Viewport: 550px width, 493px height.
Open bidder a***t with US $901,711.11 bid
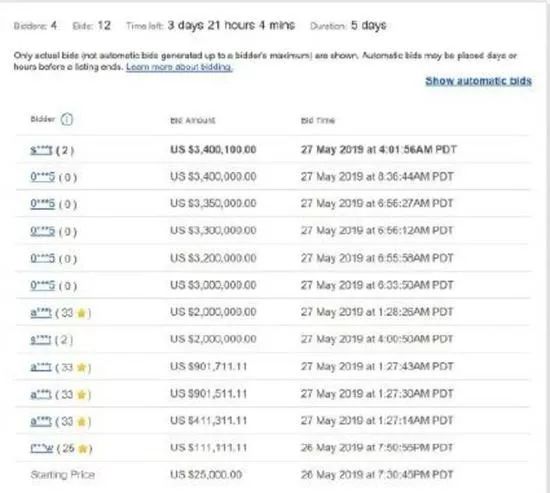(x=41, y=367)
